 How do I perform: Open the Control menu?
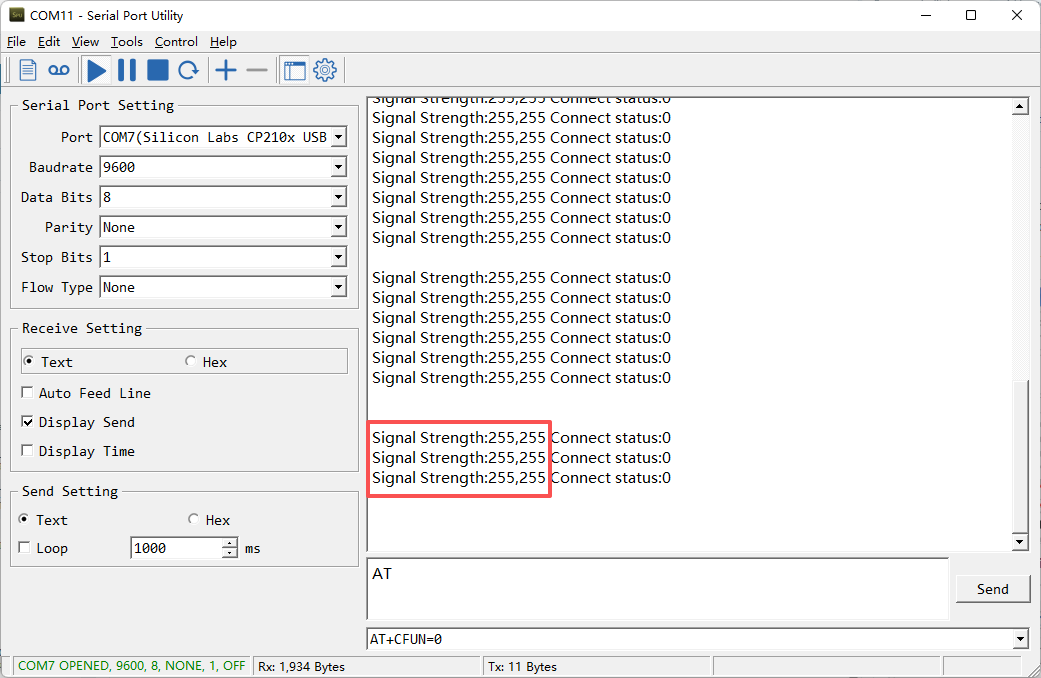pos(177,42)
